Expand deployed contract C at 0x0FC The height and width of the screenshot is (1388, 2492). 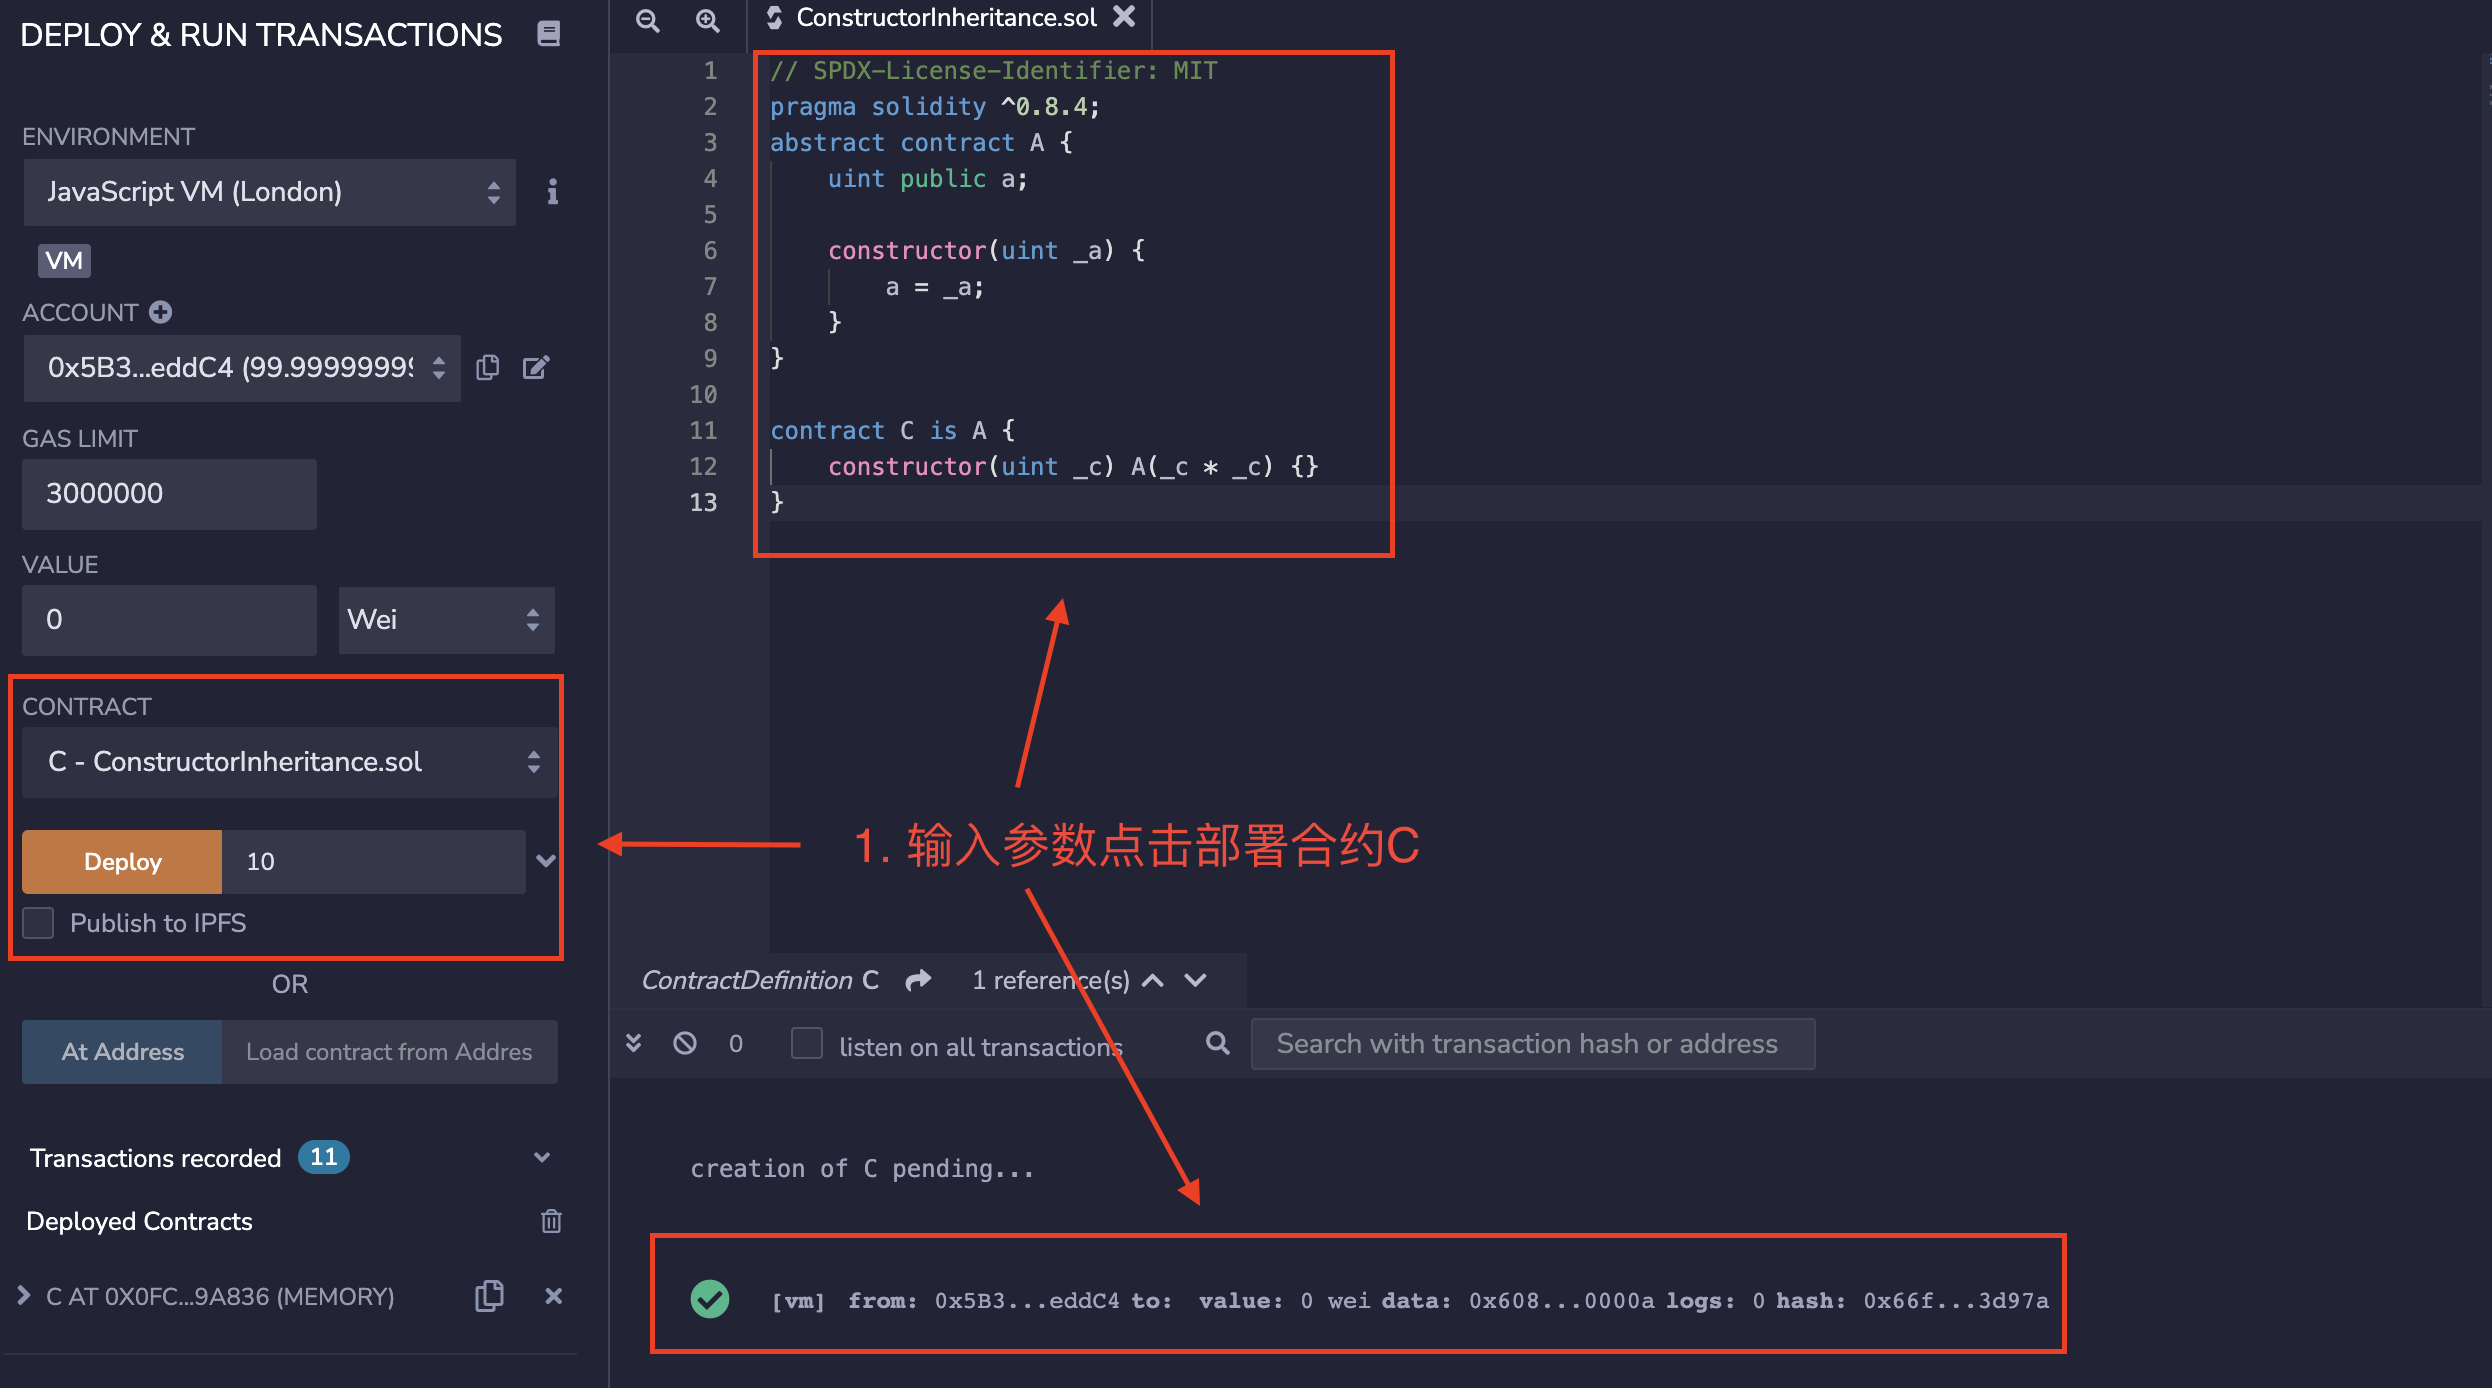24,1296
